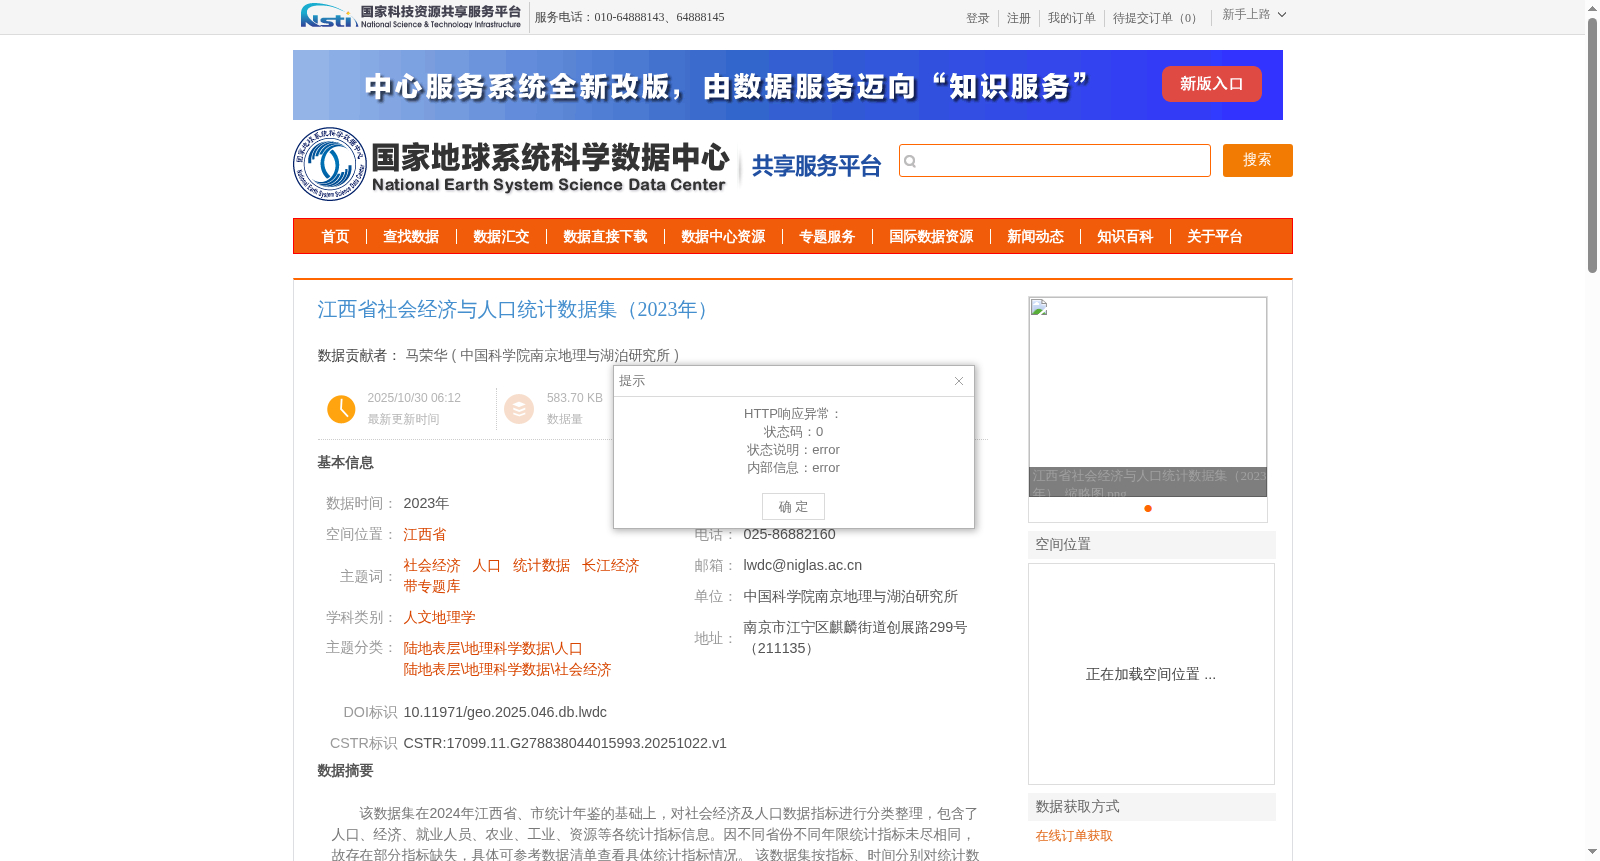Click scrollbar up arrow
This screenshot has height=861, width=1600.
pyautogui.click(x=1592, y=8)
